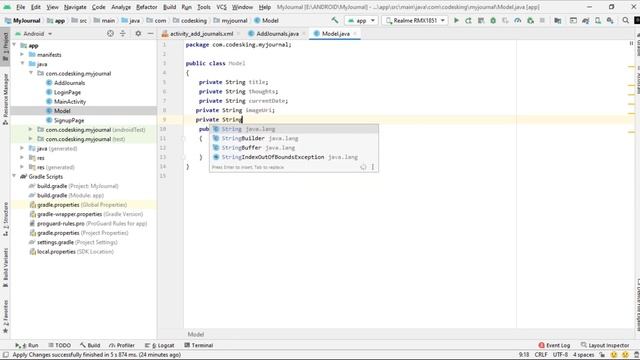This screenshot has width=640, height=360.
Task: Open Project panel settings gear
Action: (138, 33)
